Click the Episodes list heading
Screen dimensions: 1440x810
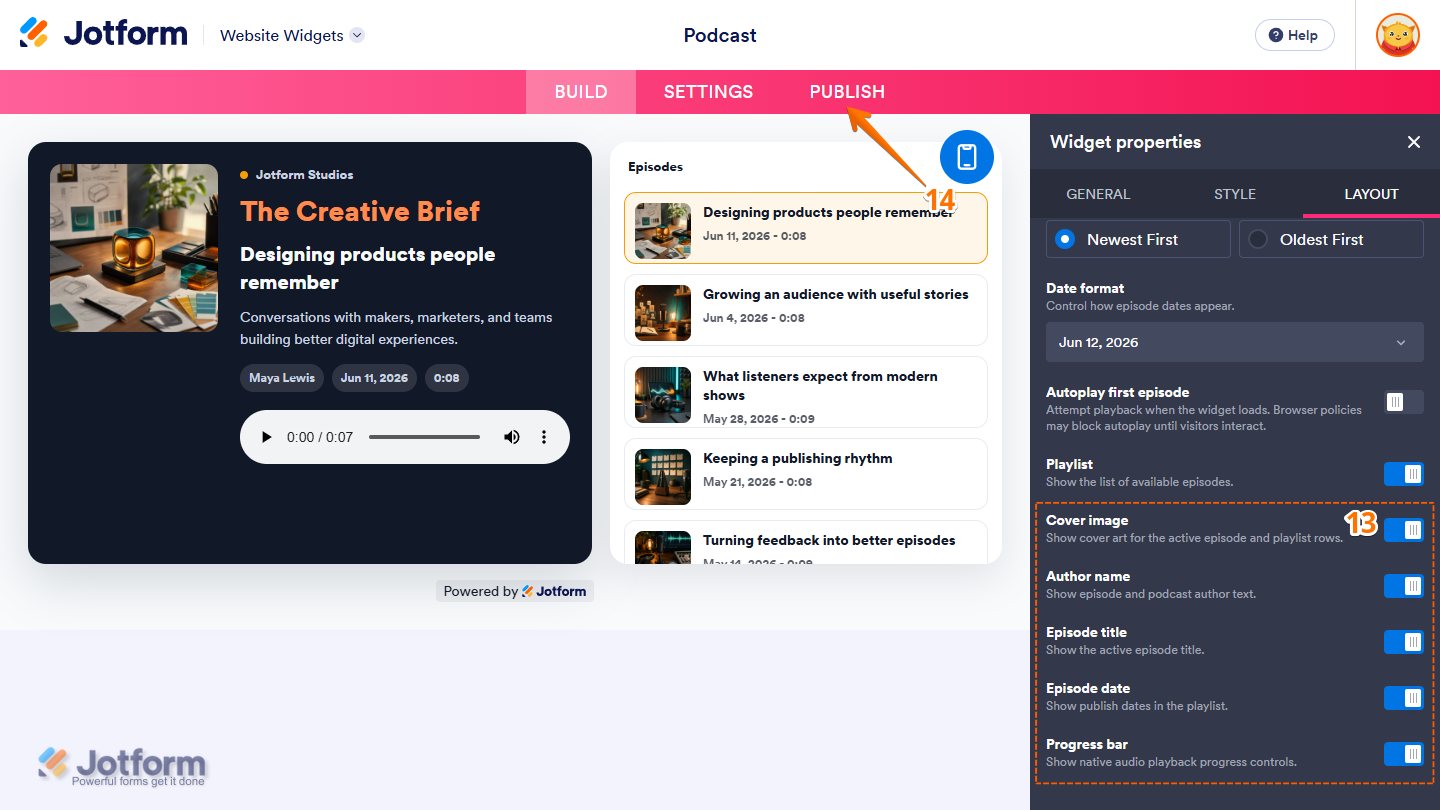pos(656,167)
